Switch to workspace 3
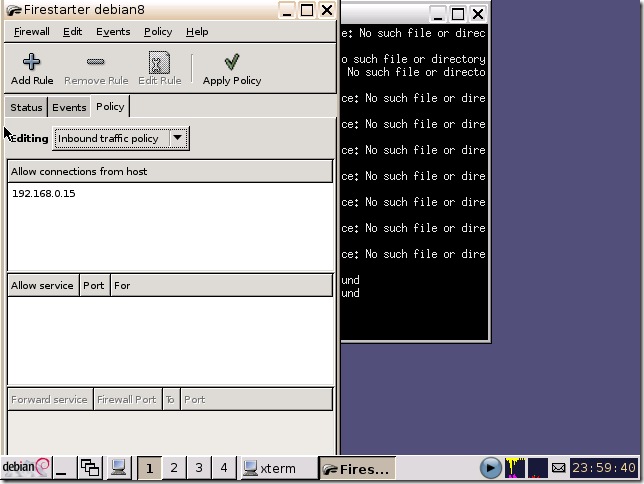Viewport: 644px width, 484px height. point(199,468)
